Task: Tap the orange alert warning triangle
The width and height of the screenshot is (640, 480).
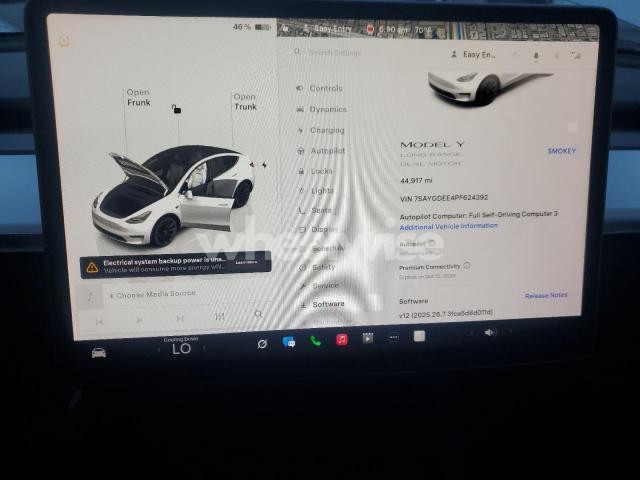Action: point(92,267)
